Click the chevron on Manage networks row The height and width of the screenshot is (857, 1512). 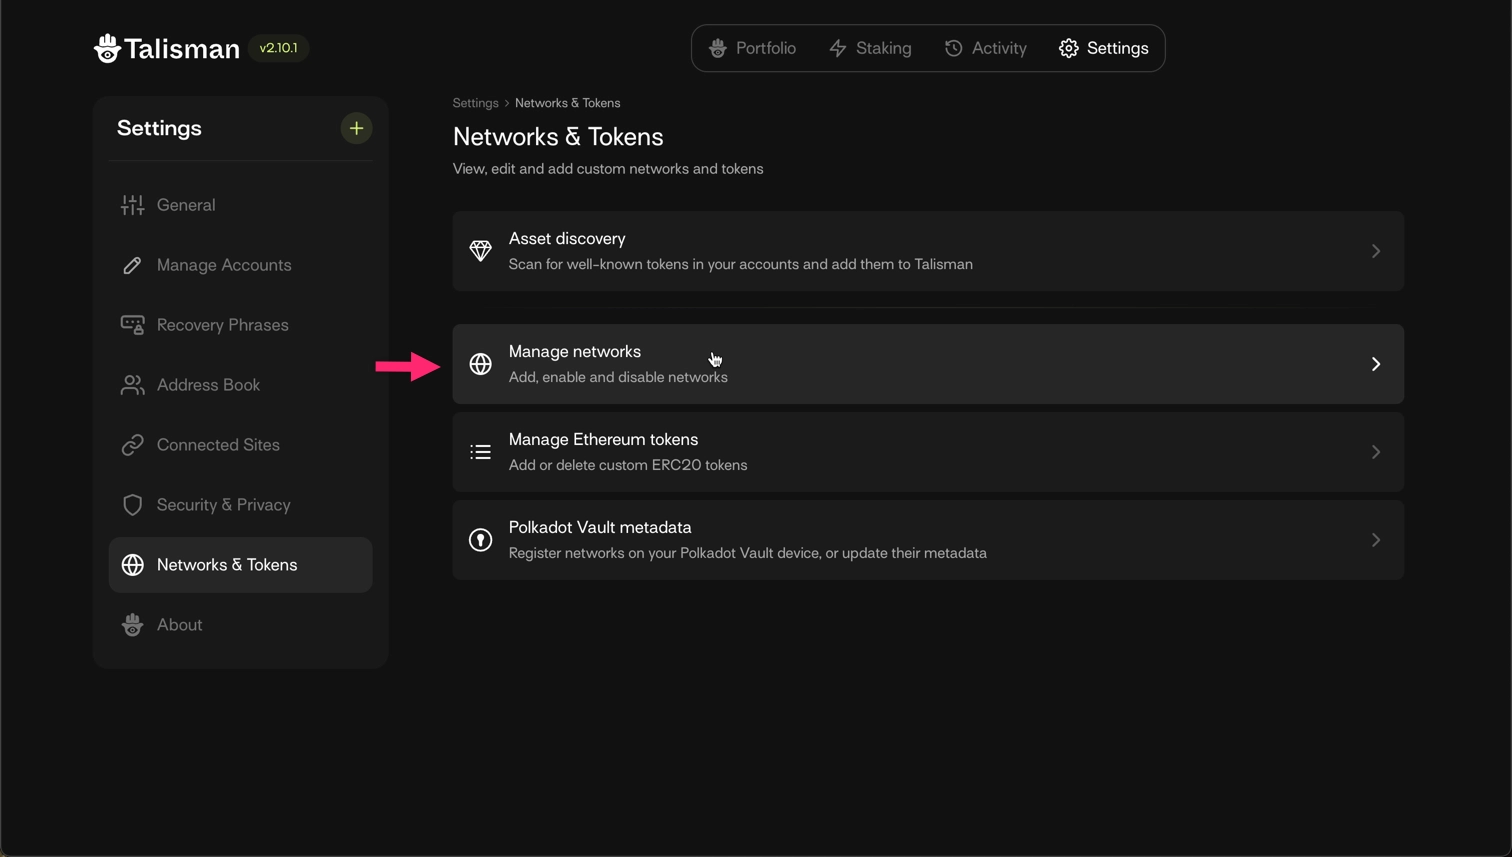(1376, 364)
